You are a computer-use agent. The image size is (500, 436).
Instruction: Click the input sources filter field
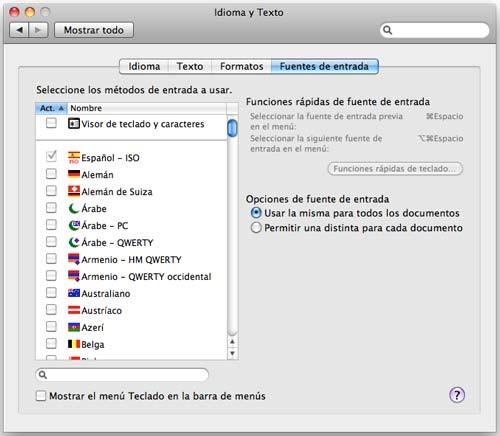pos(122,375)
